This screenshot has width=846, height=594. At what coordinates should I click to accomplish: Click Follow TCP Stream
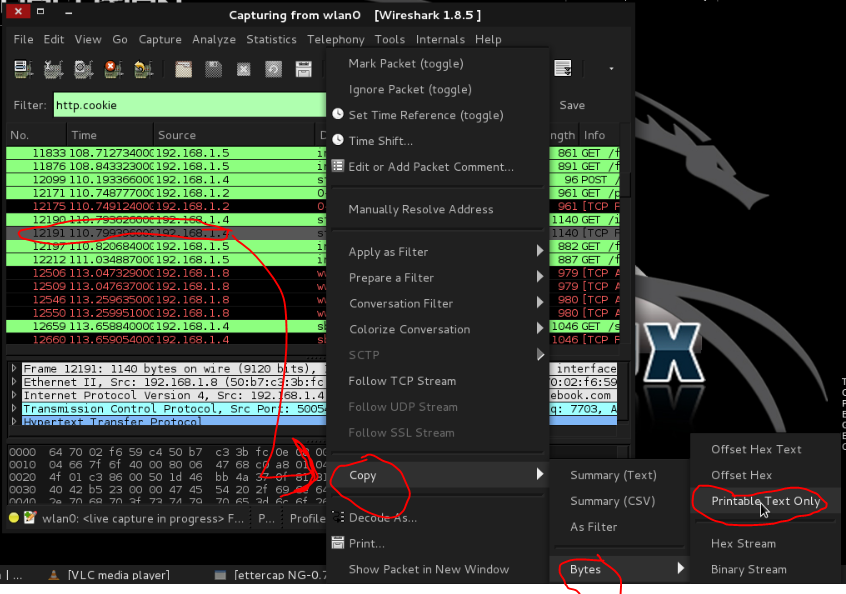[x=402, y=381]
